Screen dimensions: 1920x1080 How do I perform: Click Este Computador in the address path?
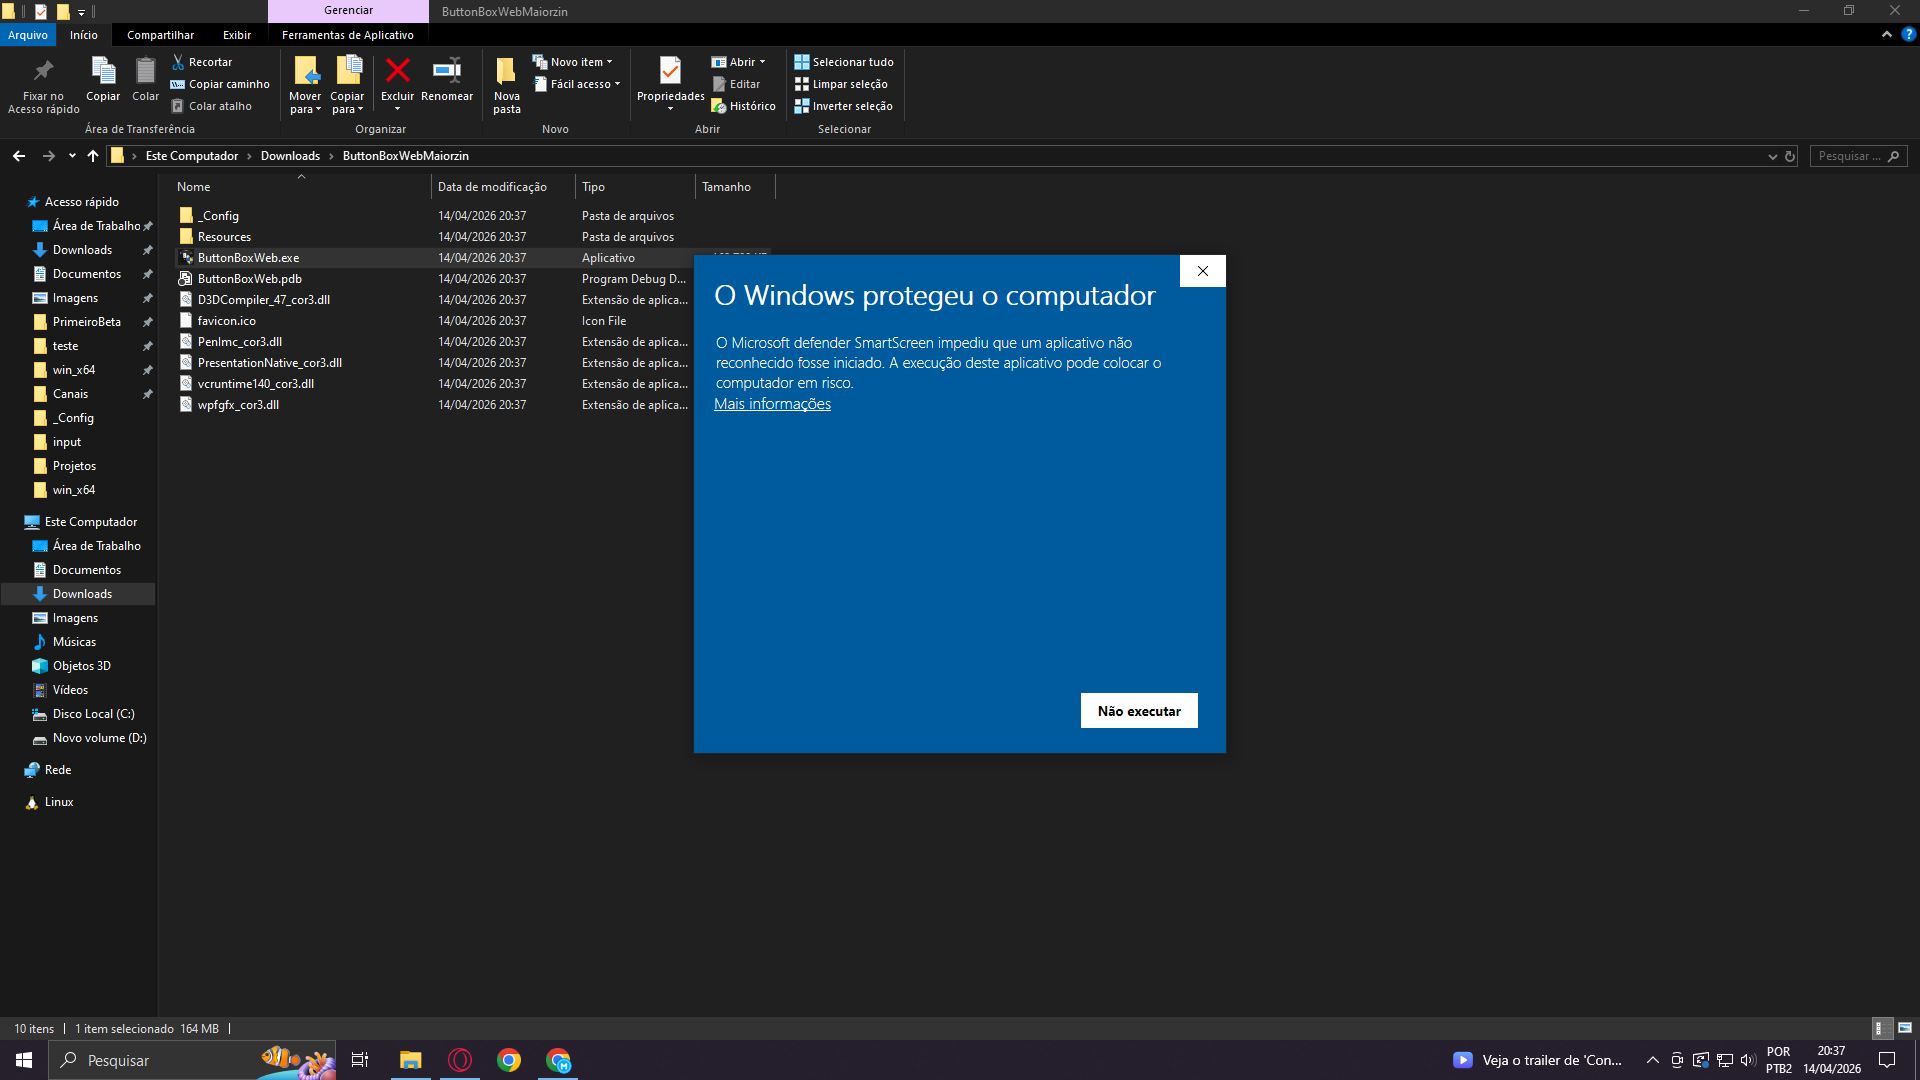(192, 156)
